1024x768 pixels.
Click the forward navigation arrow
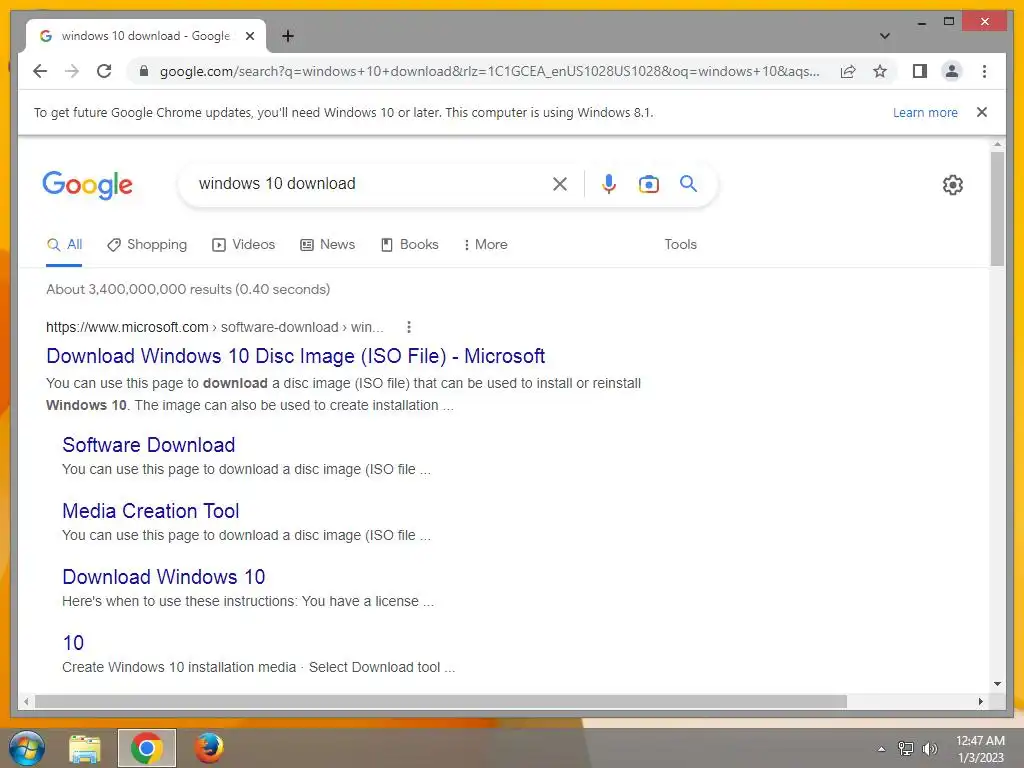point(72,71)
